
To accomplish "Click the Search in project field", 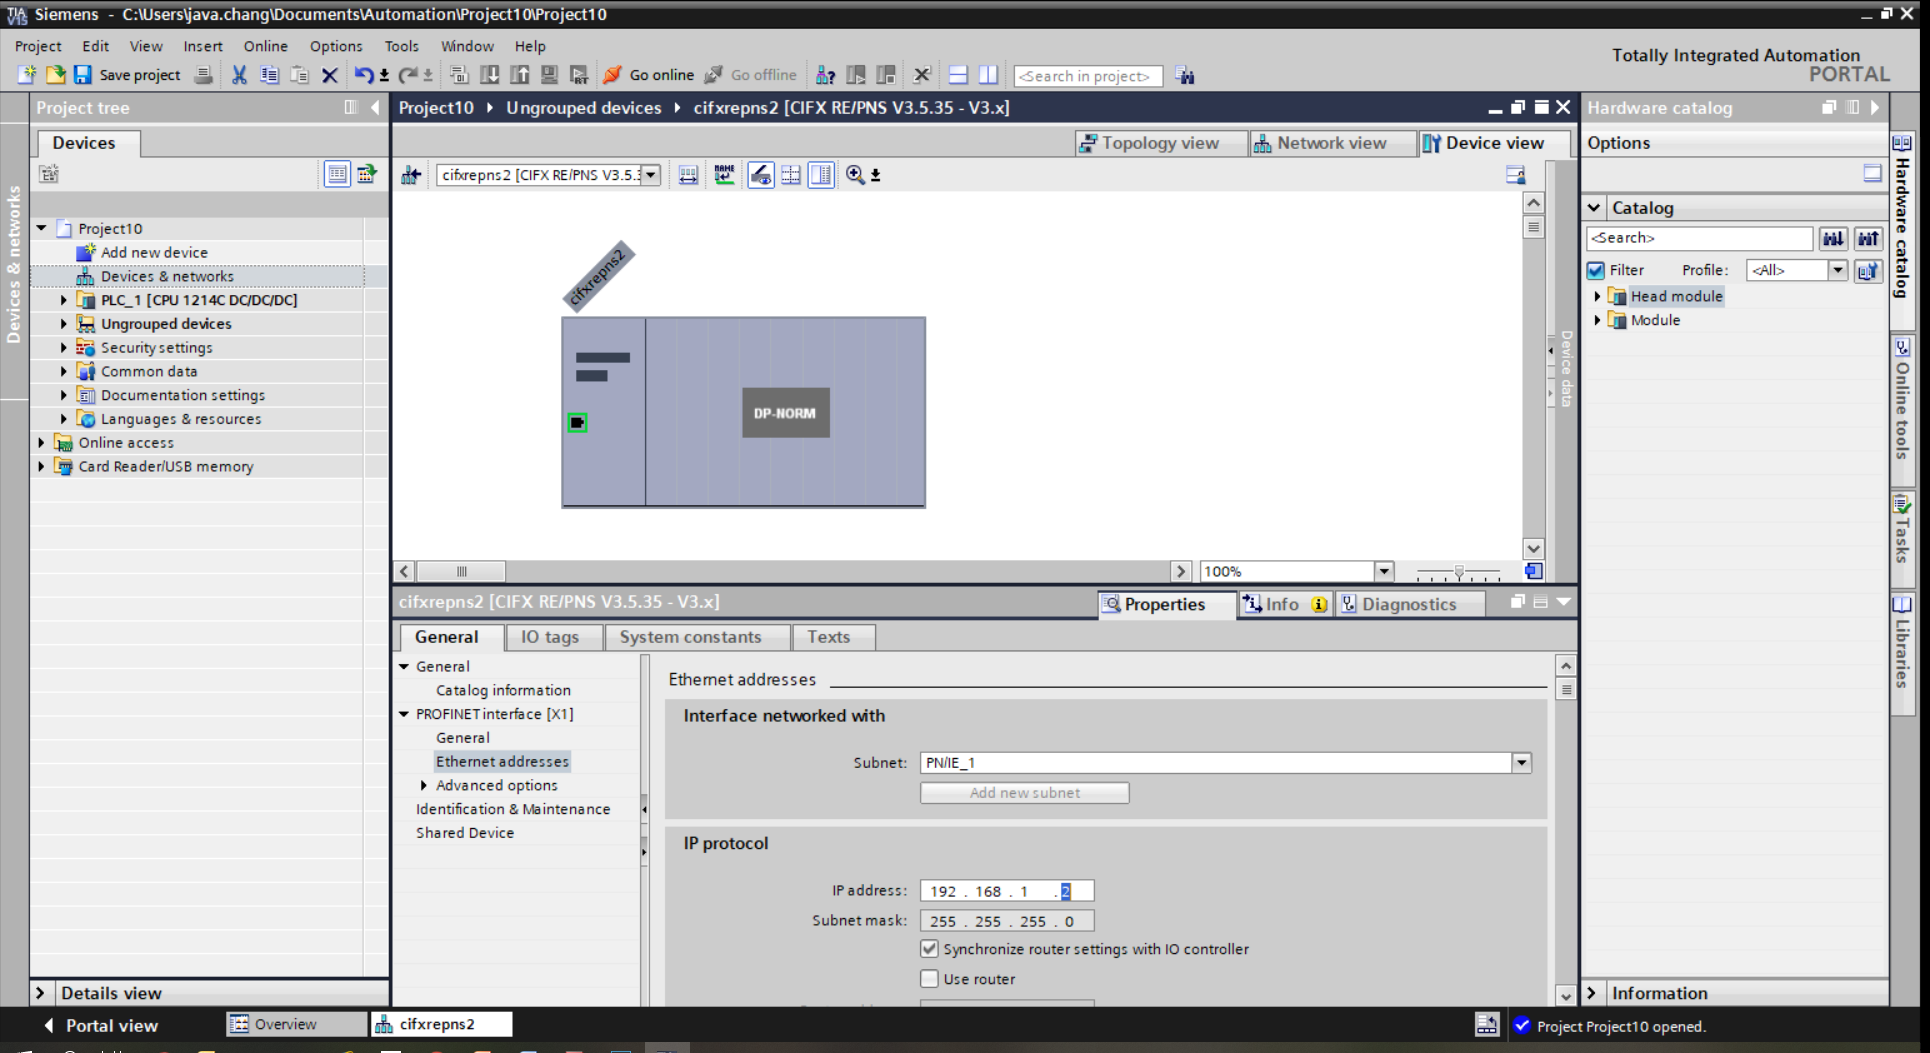I will (1087, 76).
